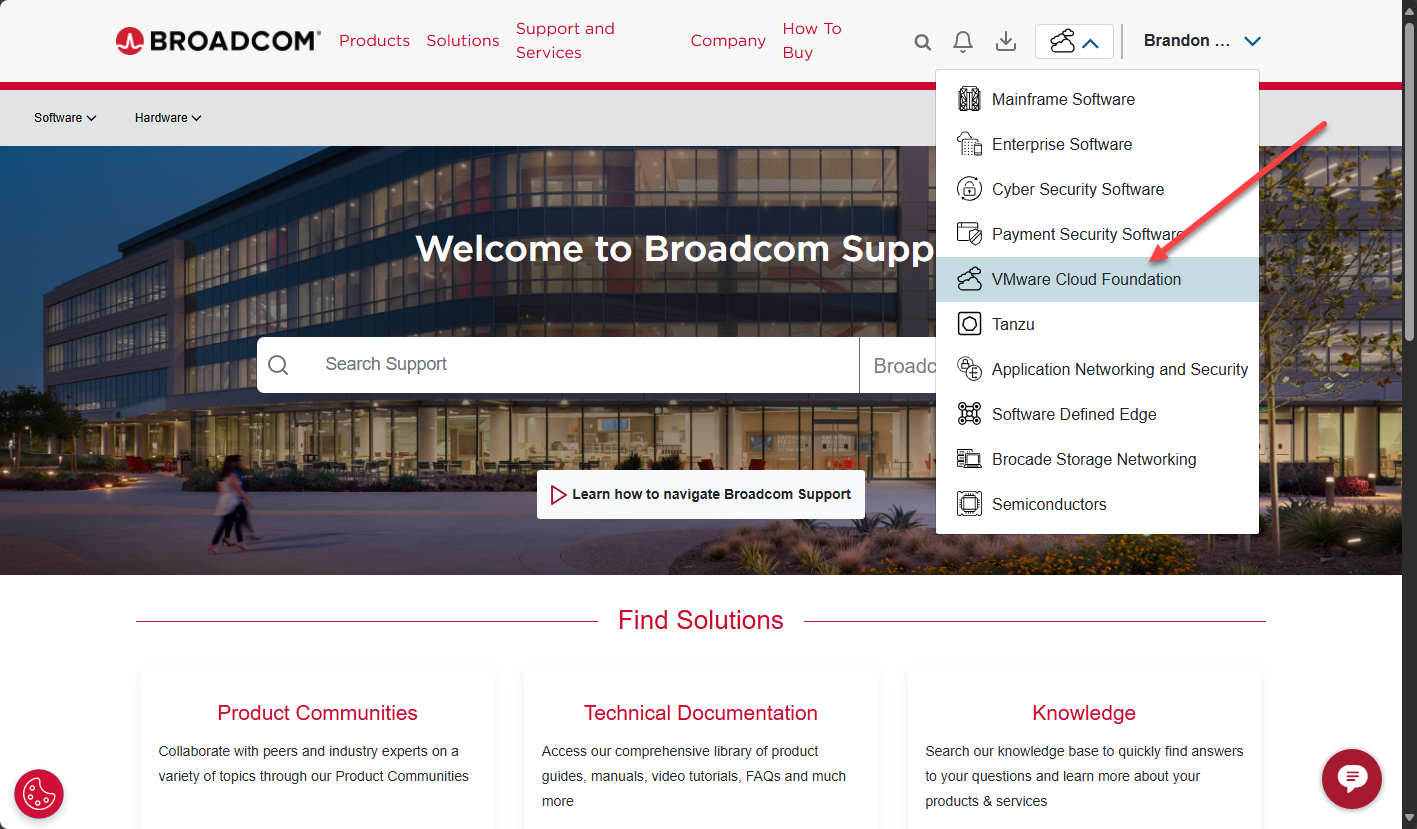This screenshot has width=1417, height=829.
Task: Click the Tanzu icon
Action: (969, 324)
